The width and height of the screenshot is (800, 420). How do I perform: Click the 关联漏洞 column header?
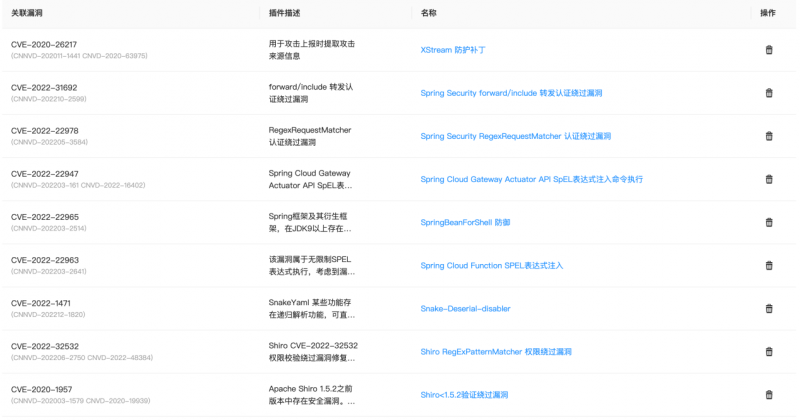pyautogui.click(x=27, y=13)
